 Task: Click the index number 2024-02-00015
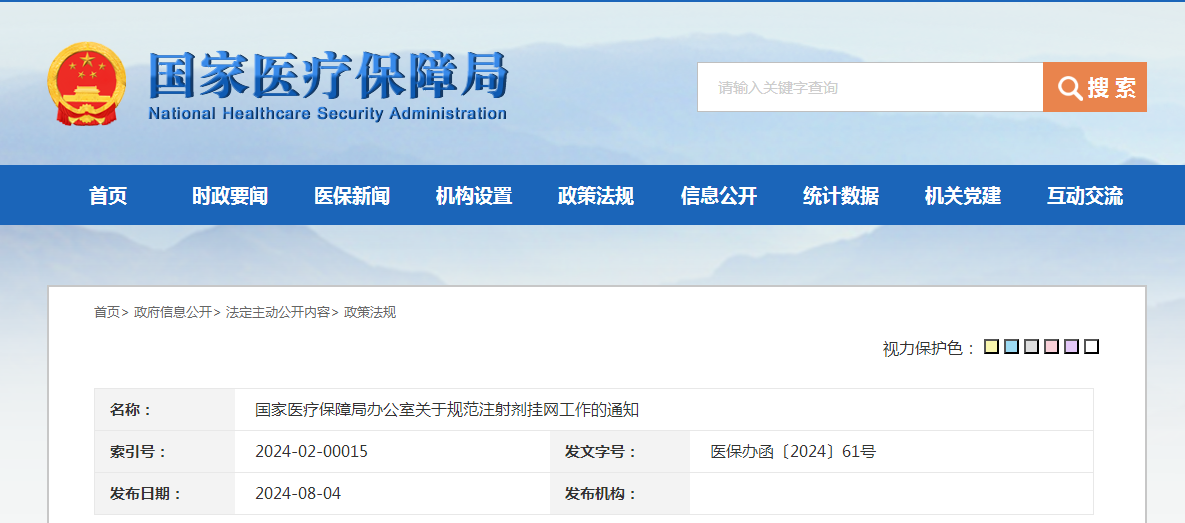(311, 452)
